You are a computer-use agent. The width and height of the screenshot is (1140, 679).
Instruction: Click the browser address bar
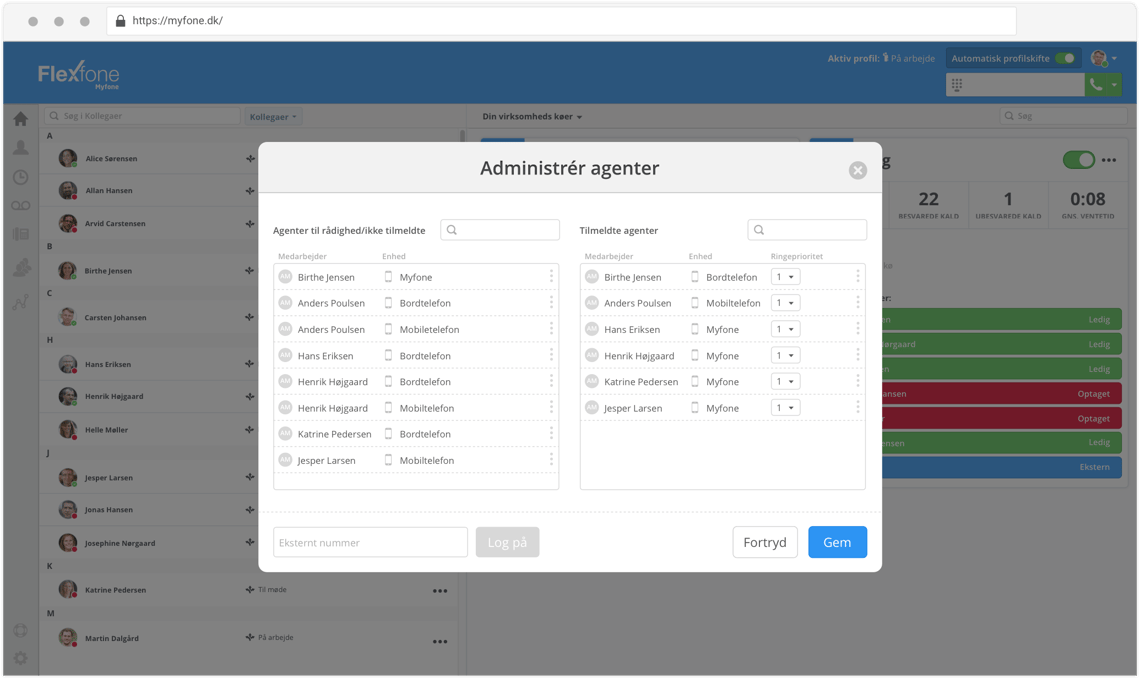(x=561, y=21)
